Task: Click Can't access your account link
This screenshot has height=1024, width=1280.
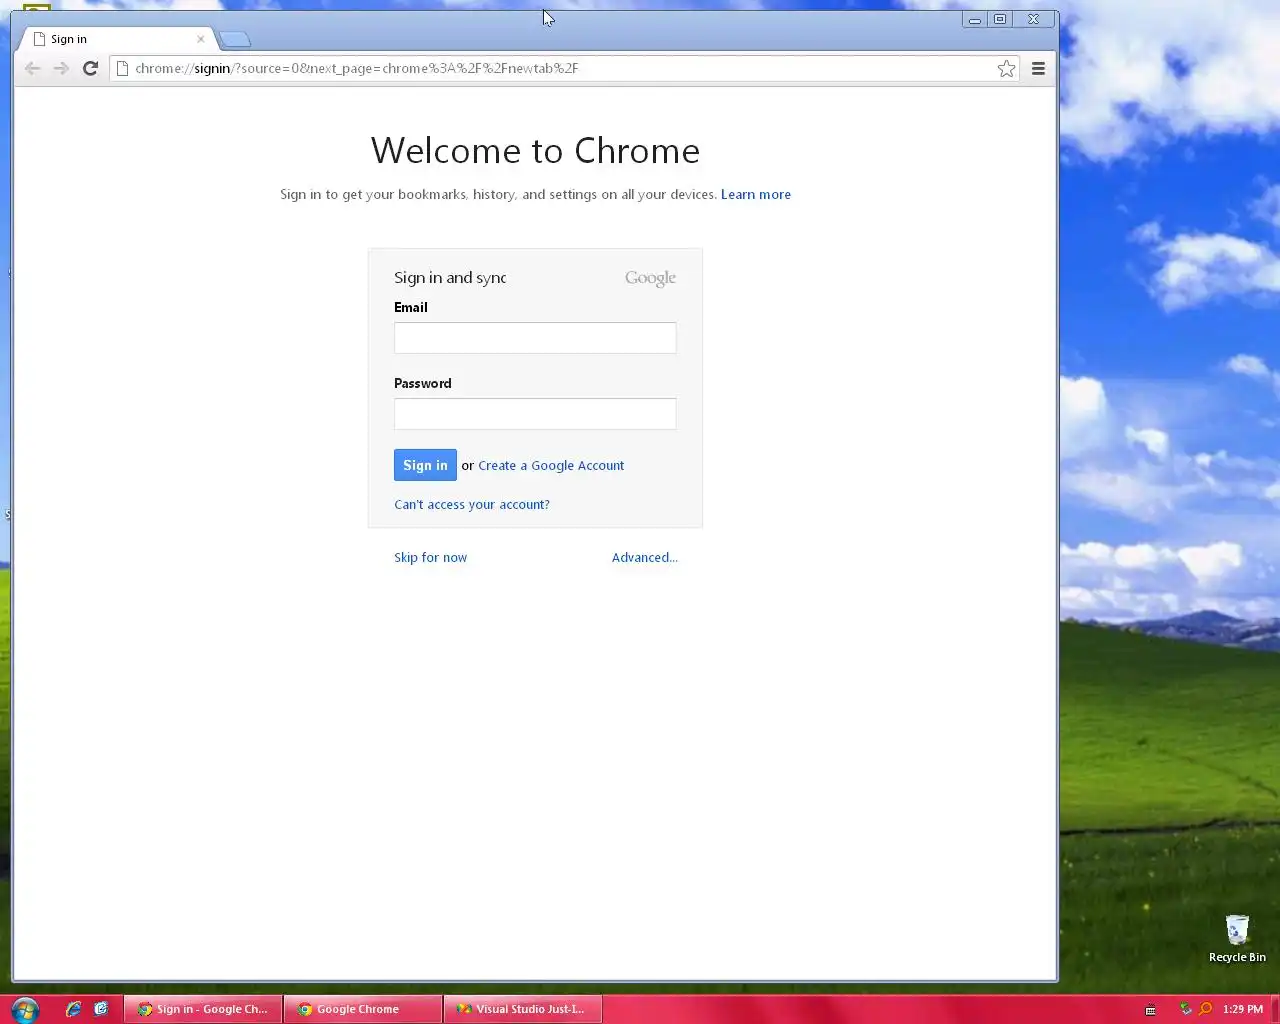Action: (x=472, y=504)
